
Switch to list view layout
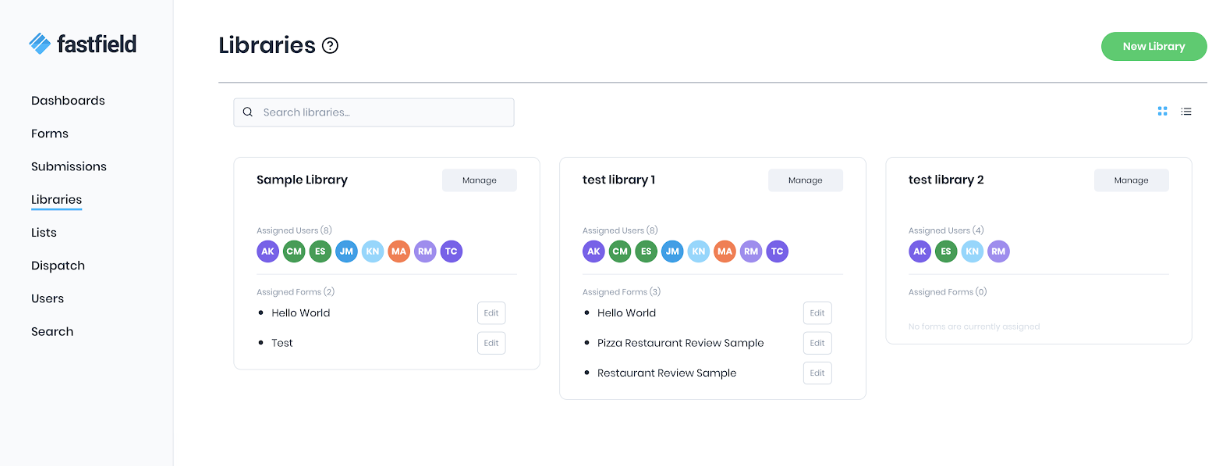click(1186, 111)
